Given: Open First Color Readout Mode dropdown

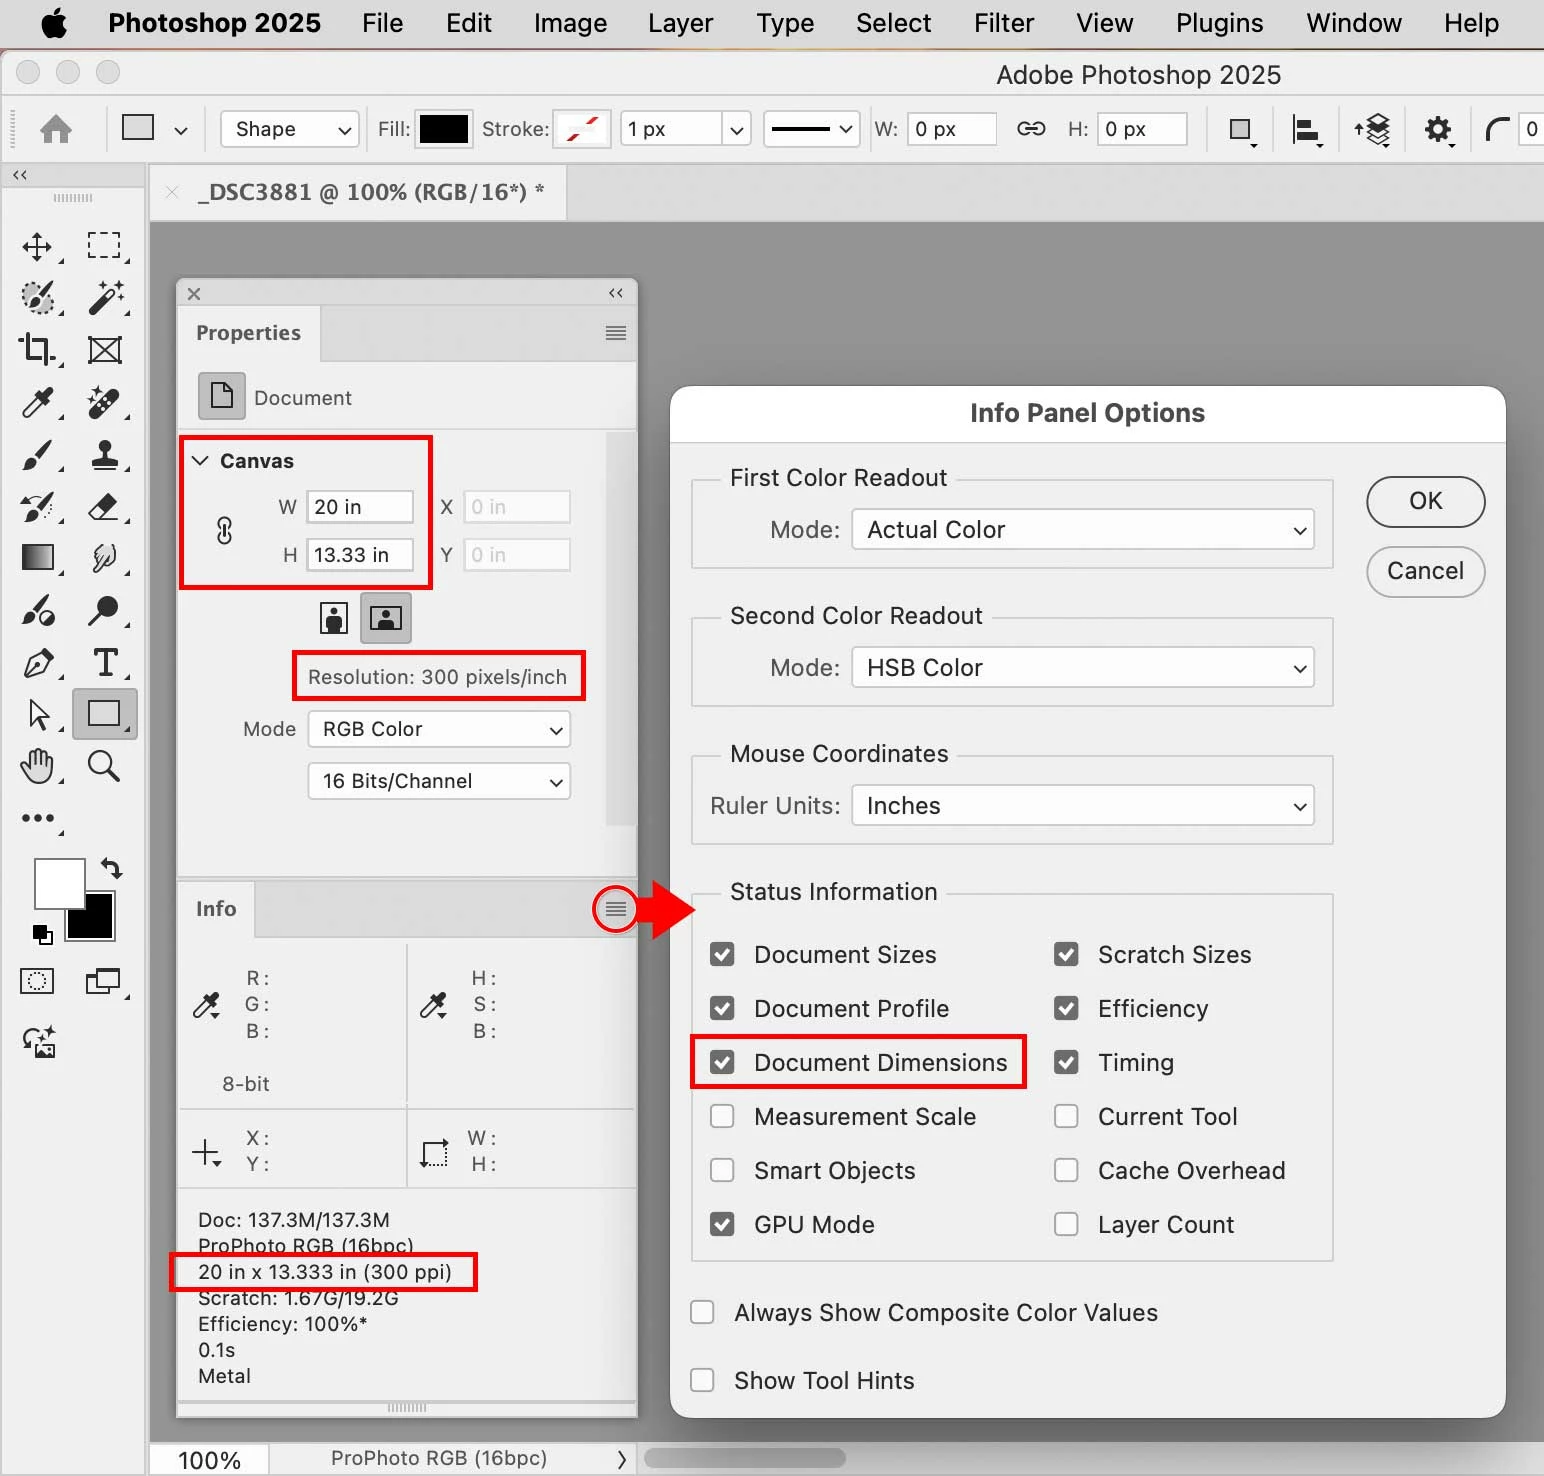Looking at the screenshot, I should [1083, 530].
